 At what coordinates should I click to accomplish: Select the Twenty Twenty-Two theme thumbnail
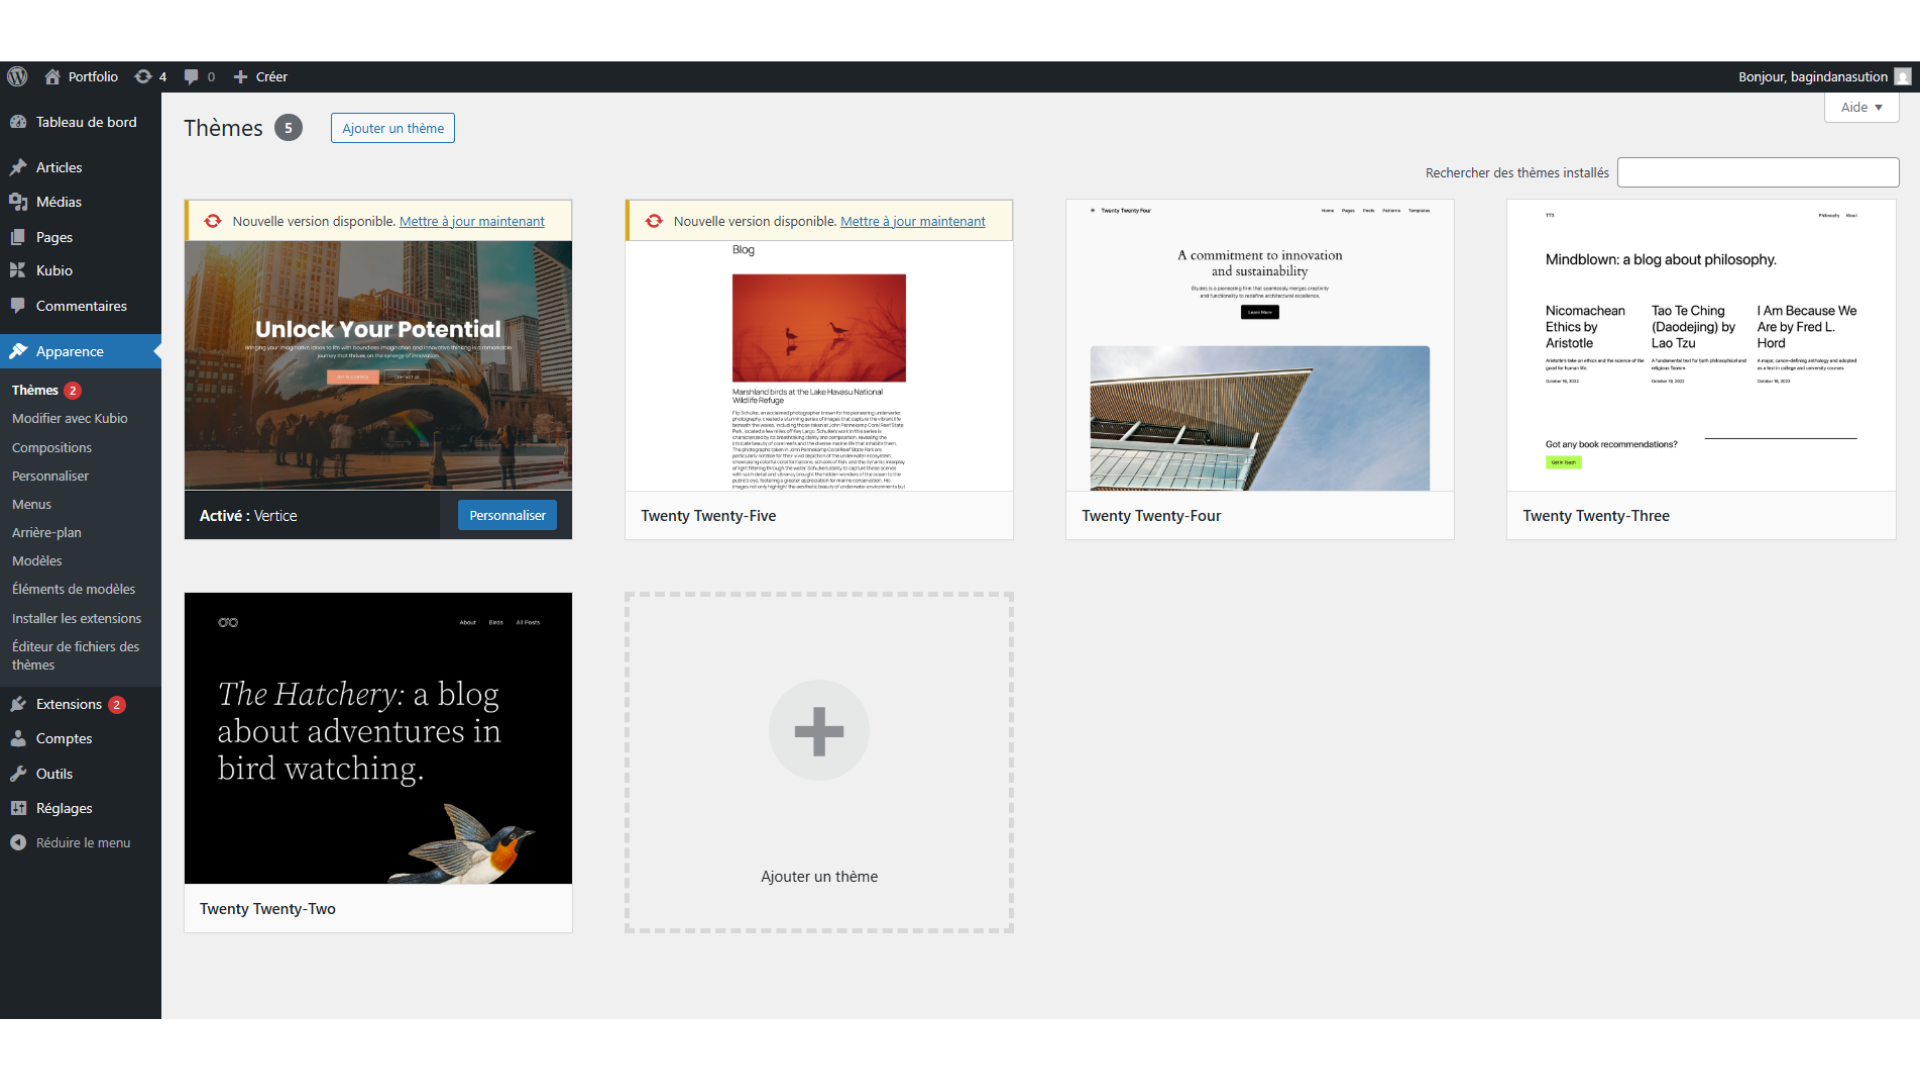pyautogui.click(x=378, y=738)
